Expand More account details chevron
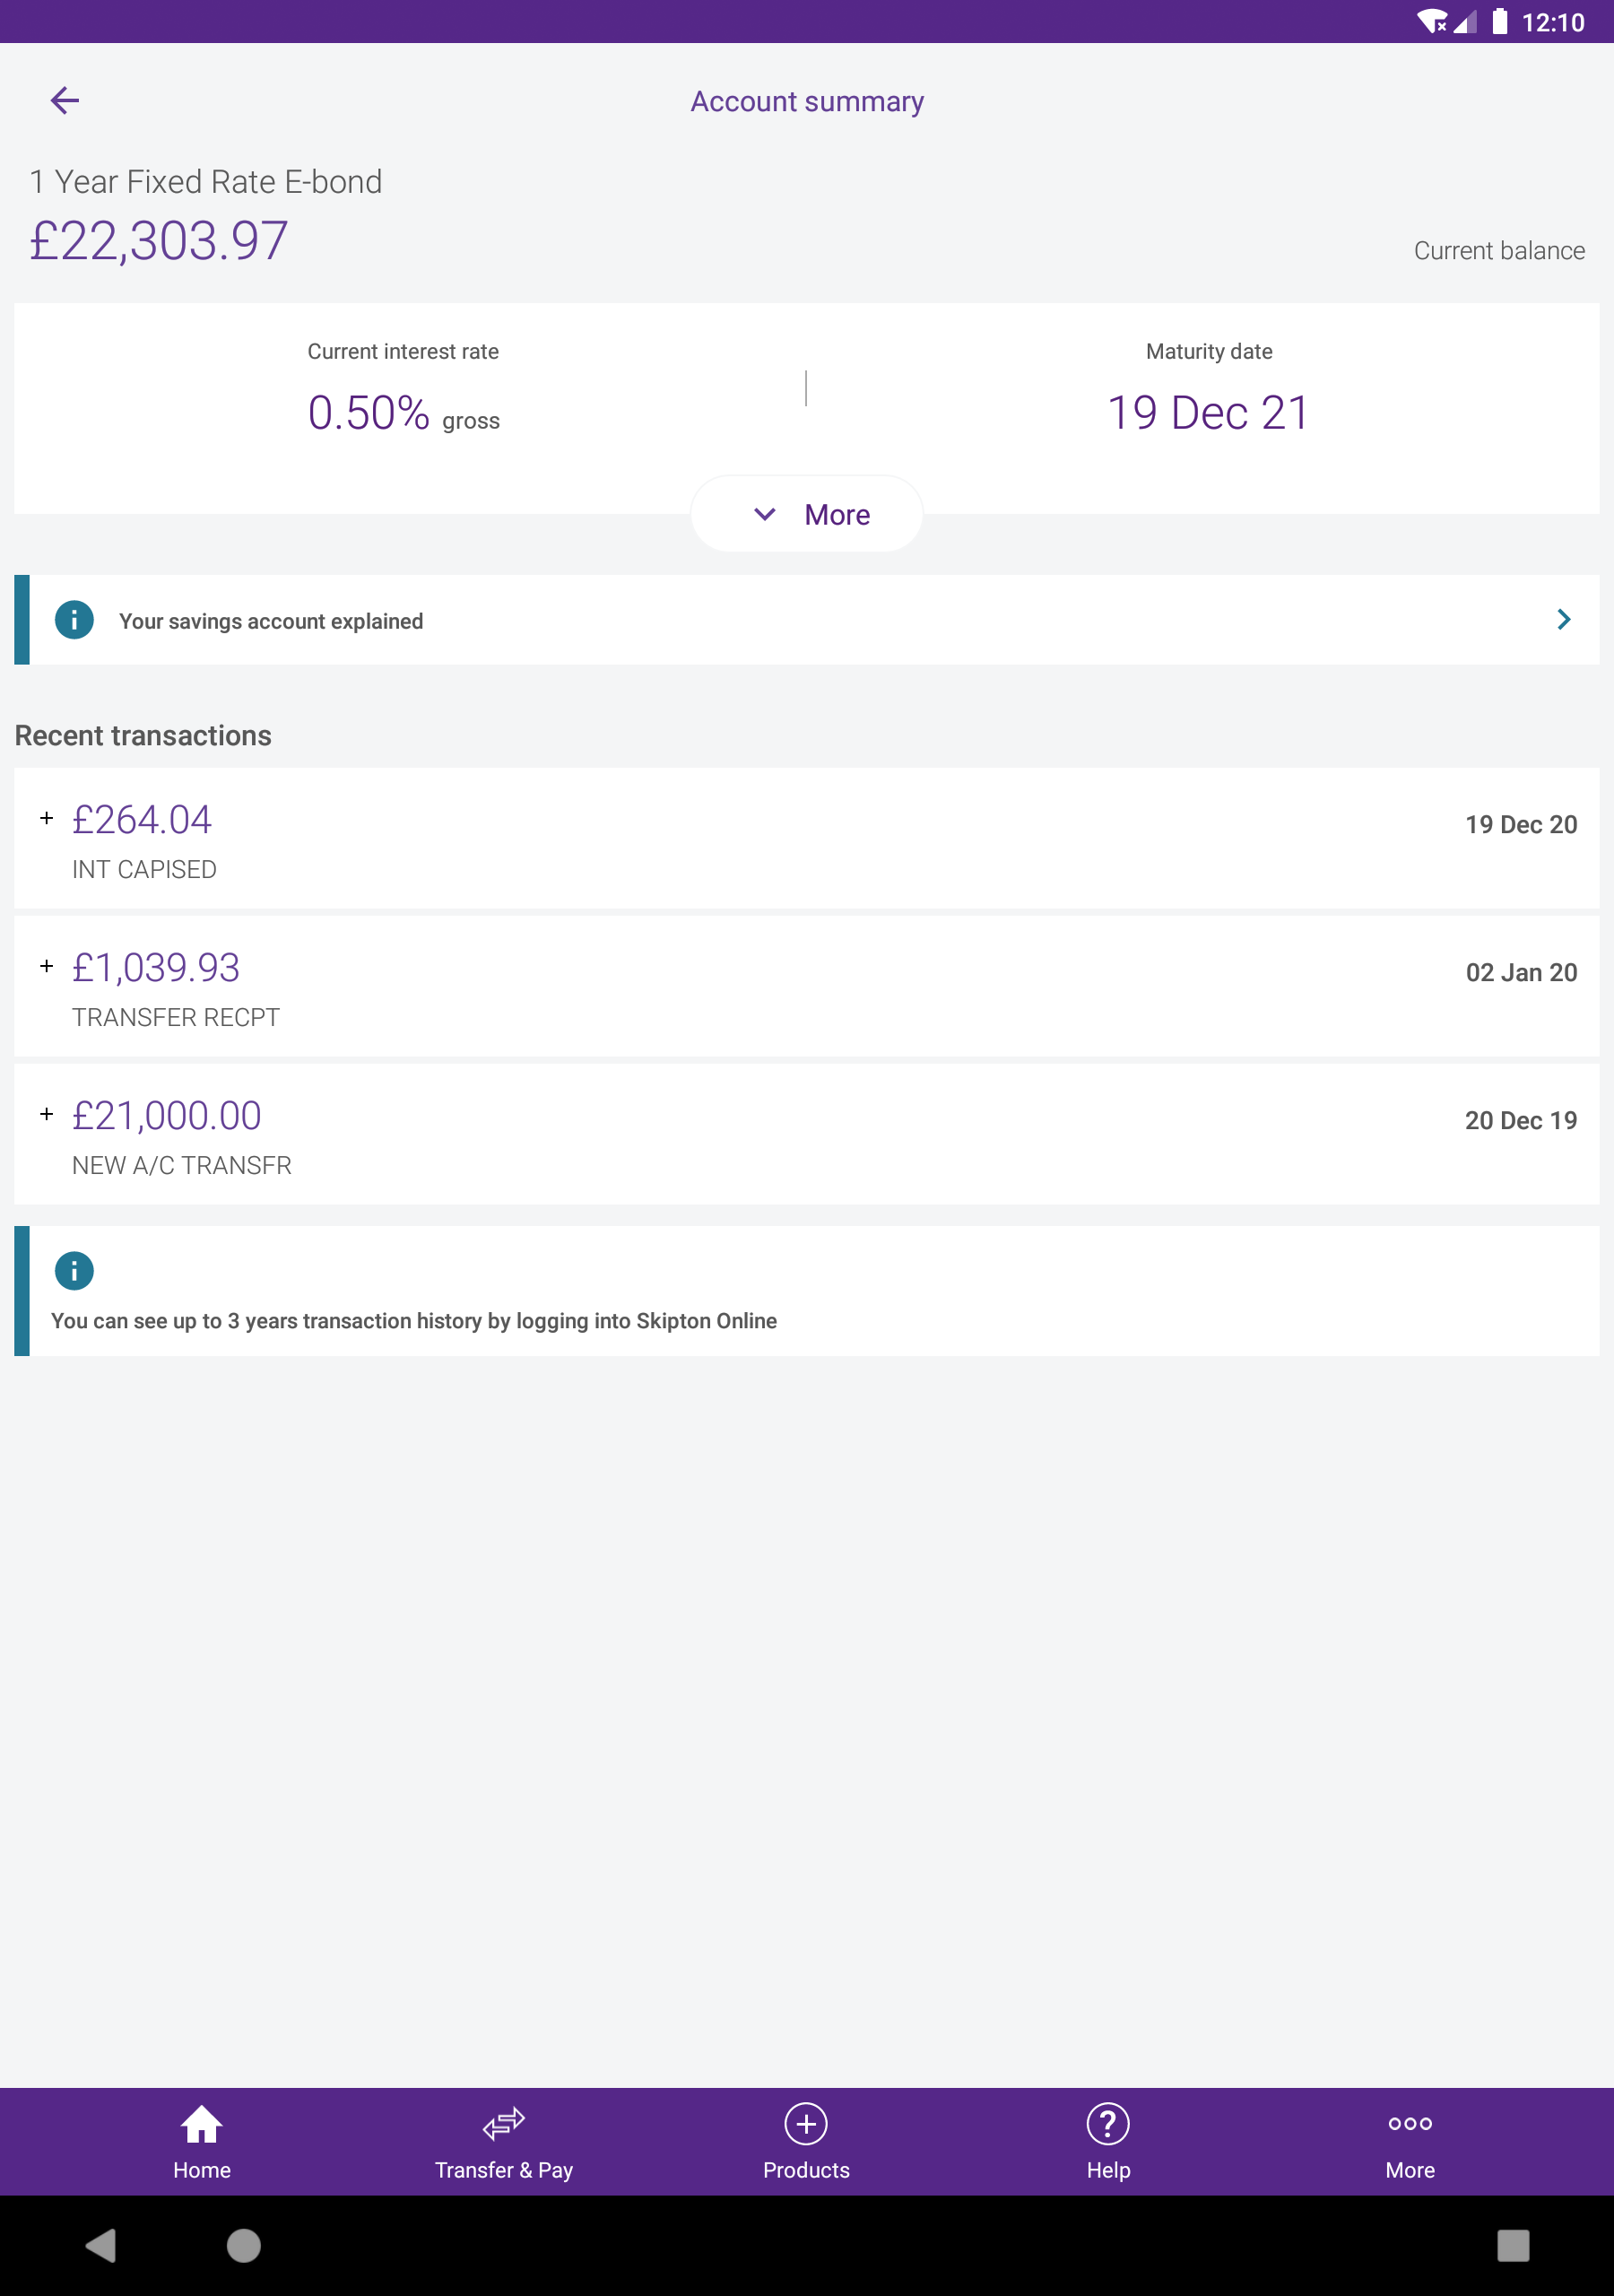1614x2296 pixels. pos(765,514)
